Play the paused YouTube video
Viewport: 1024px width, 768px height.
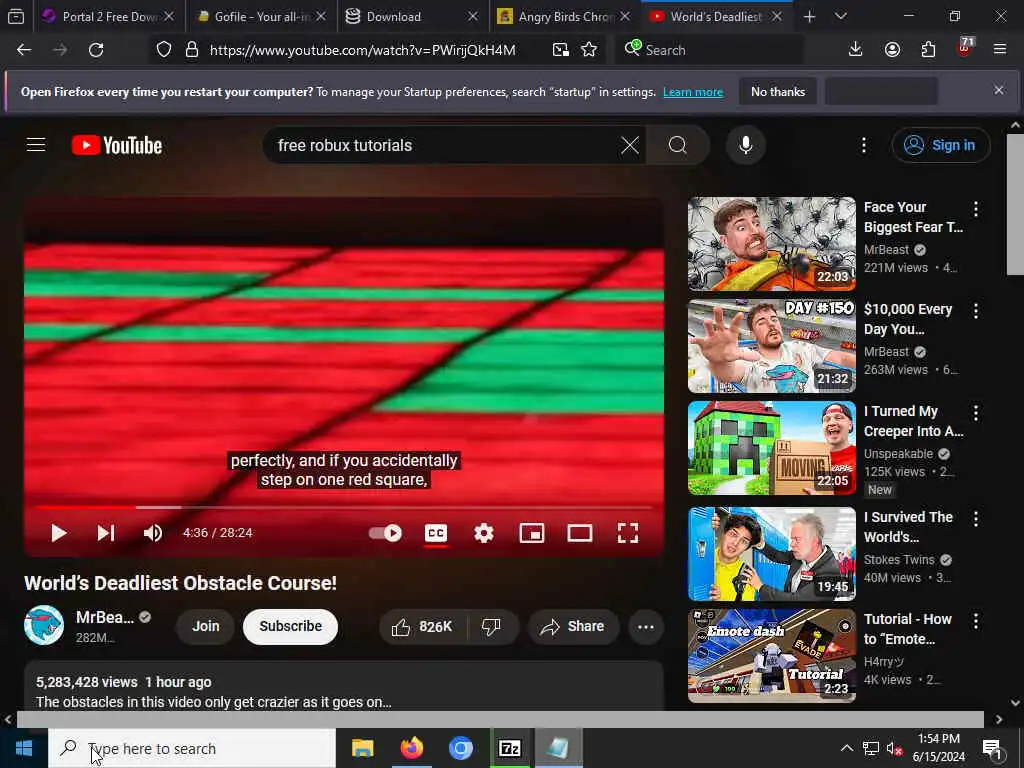coord(58,533)
